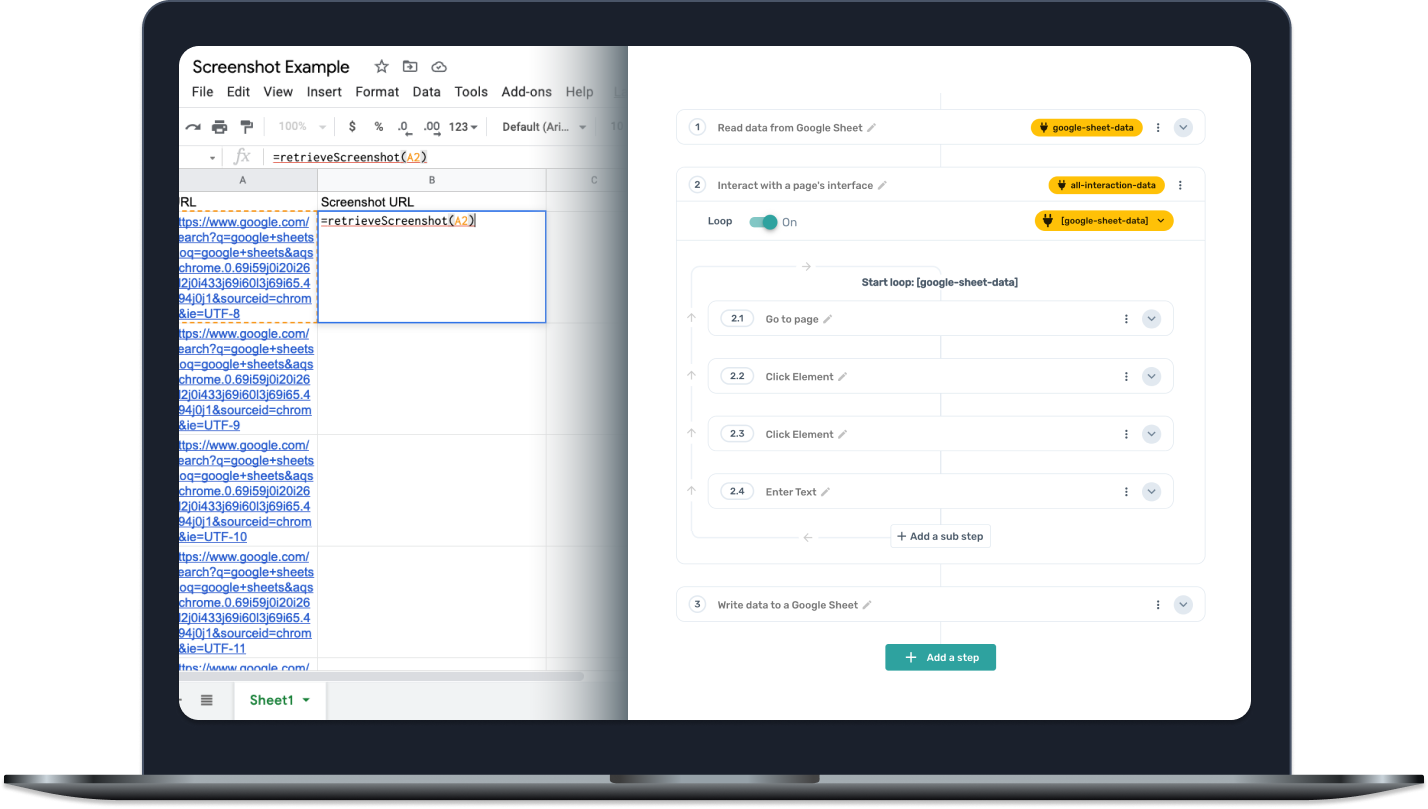The height and width of the screenshot is (809, 1428).
Task: Click the formula bar with retrieveScreenshot formula
Action: point(400,157)
